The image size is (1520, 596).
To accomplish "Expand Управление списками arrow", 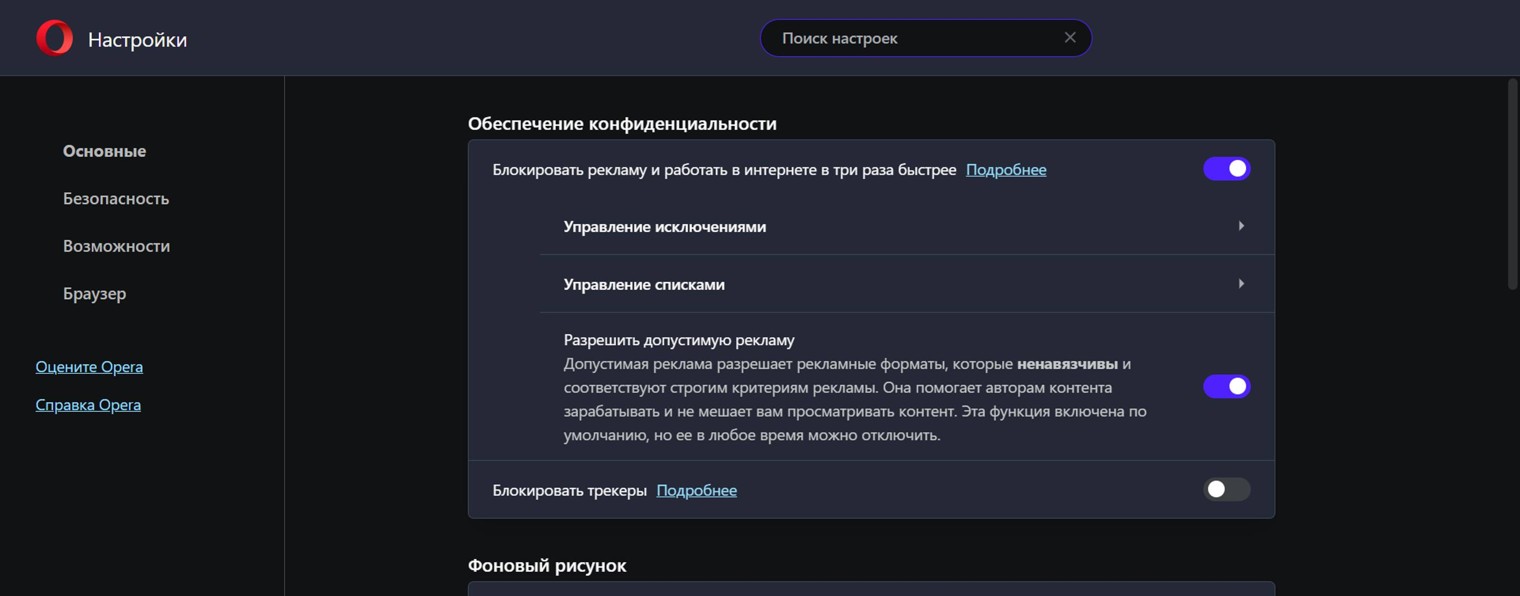I will (x=1241, y=284).
